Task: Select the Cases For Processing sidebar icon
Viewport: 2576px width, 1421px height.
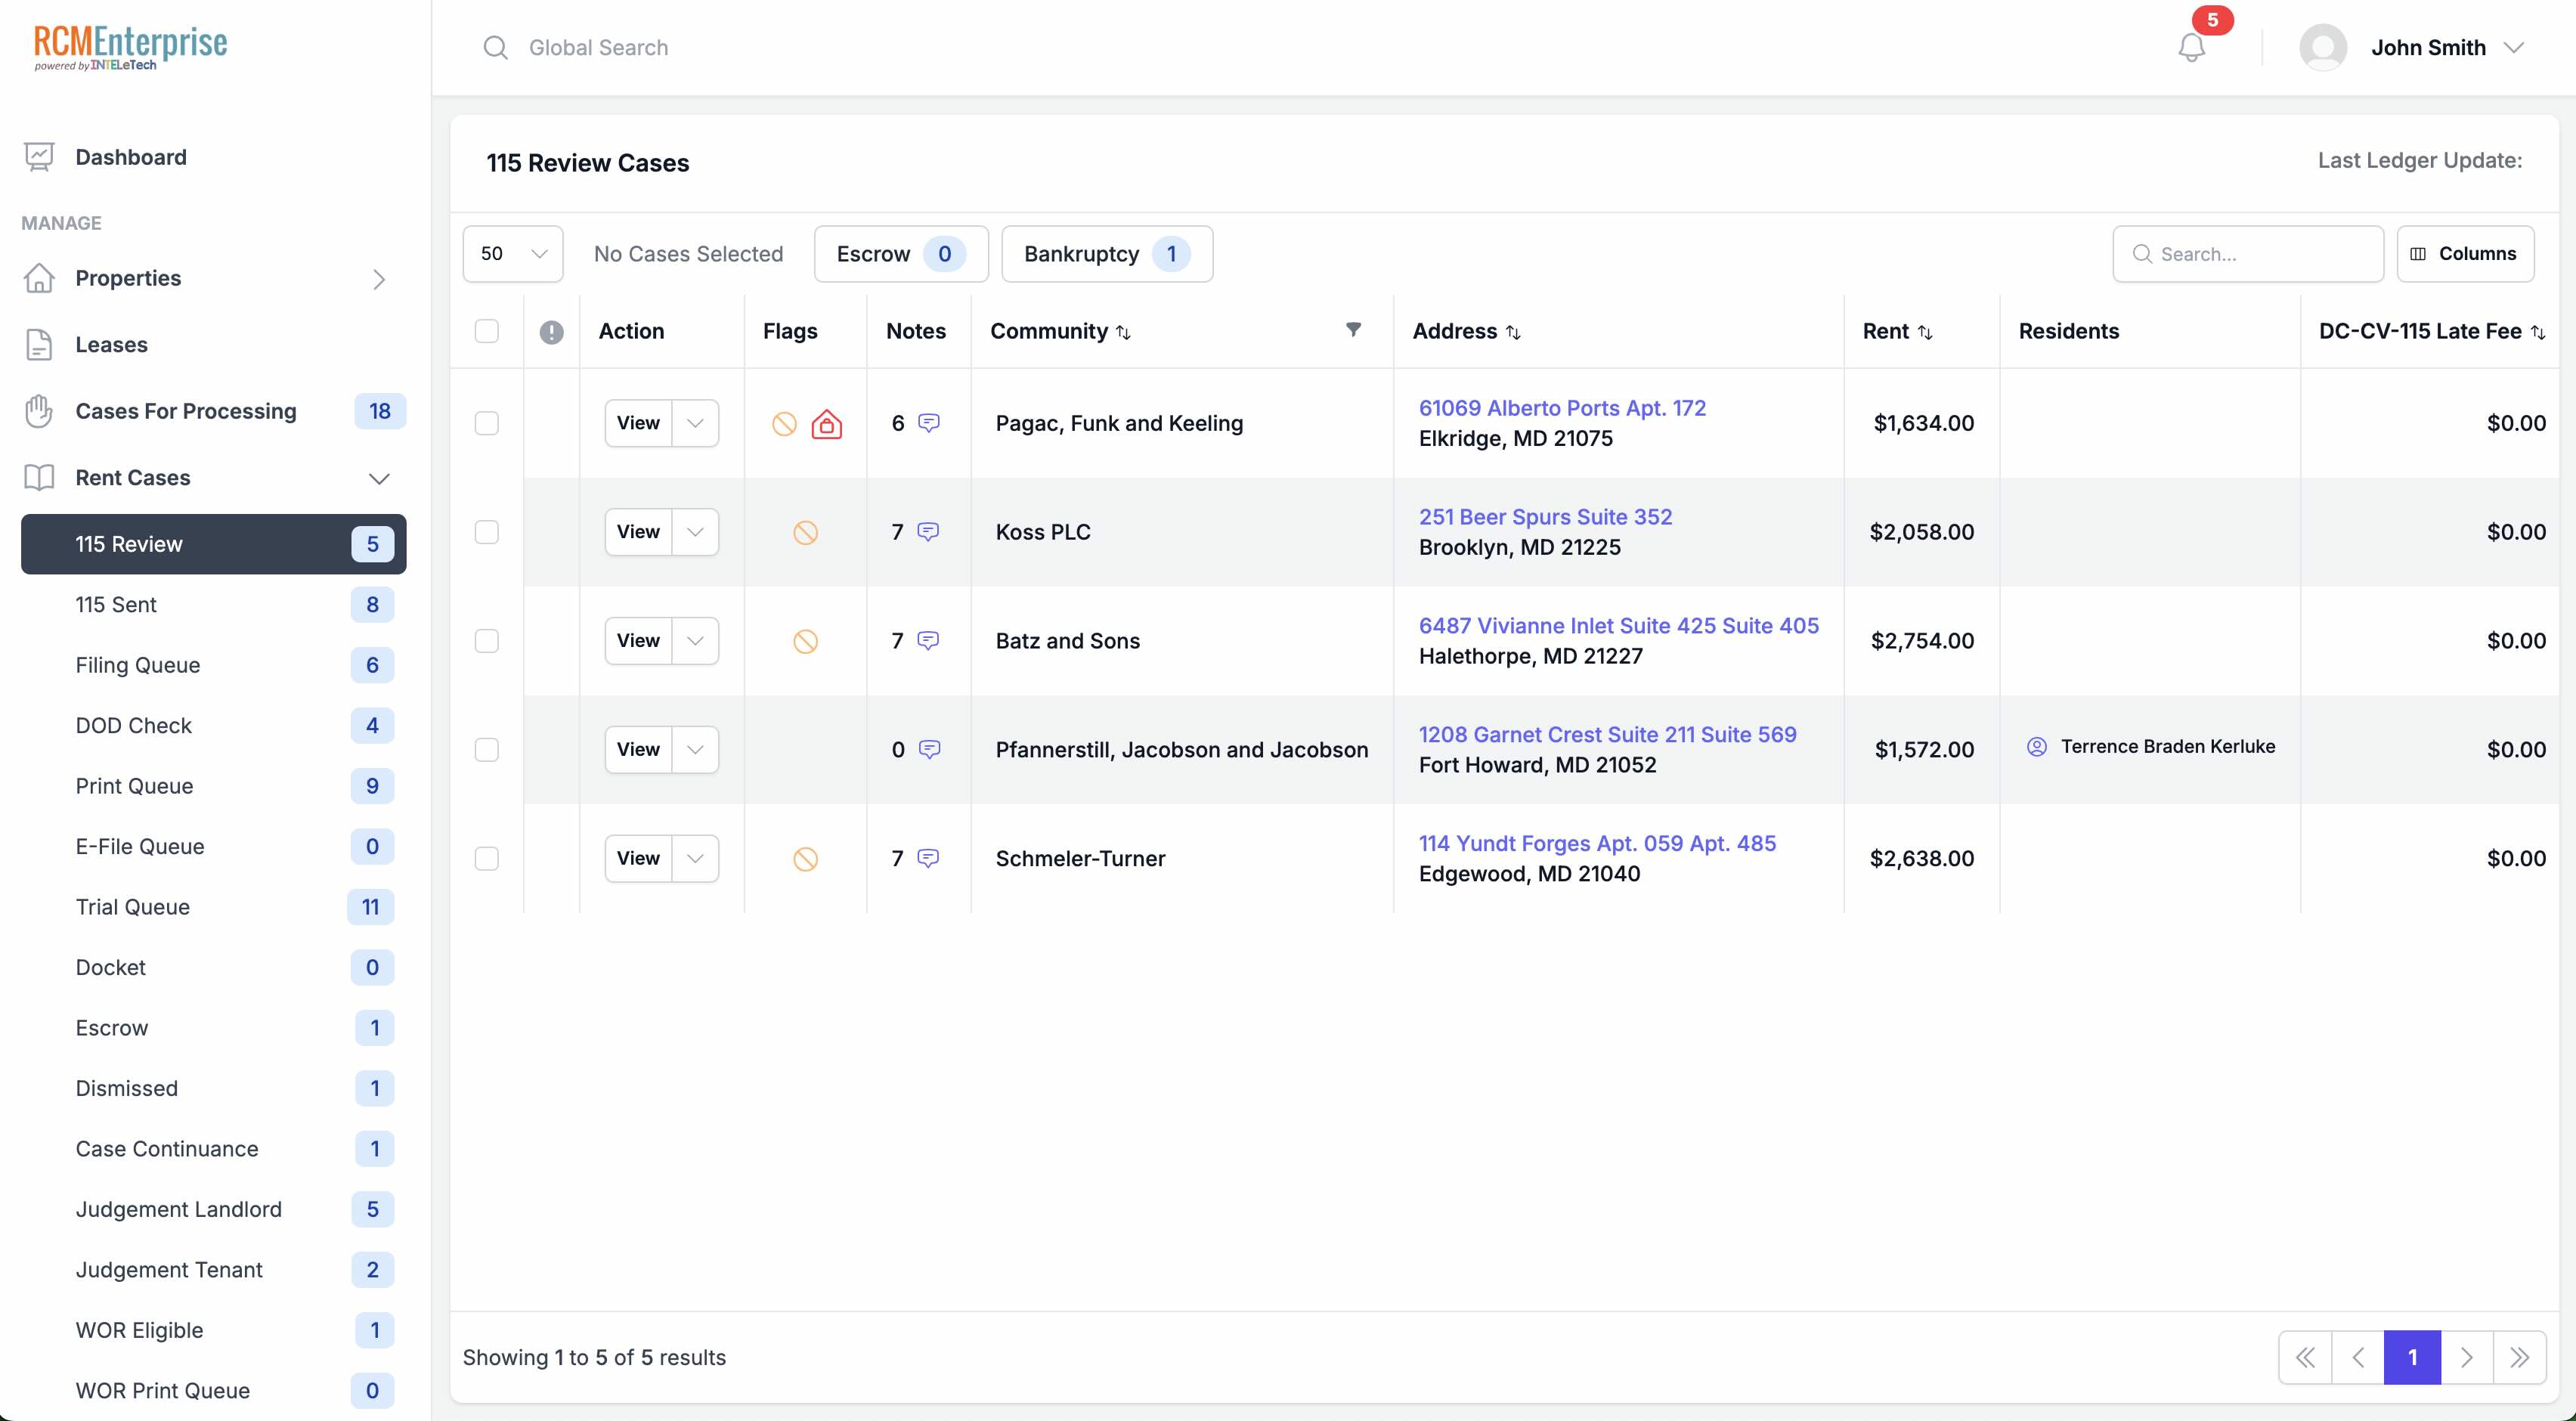Action: [x=39, y=411]
